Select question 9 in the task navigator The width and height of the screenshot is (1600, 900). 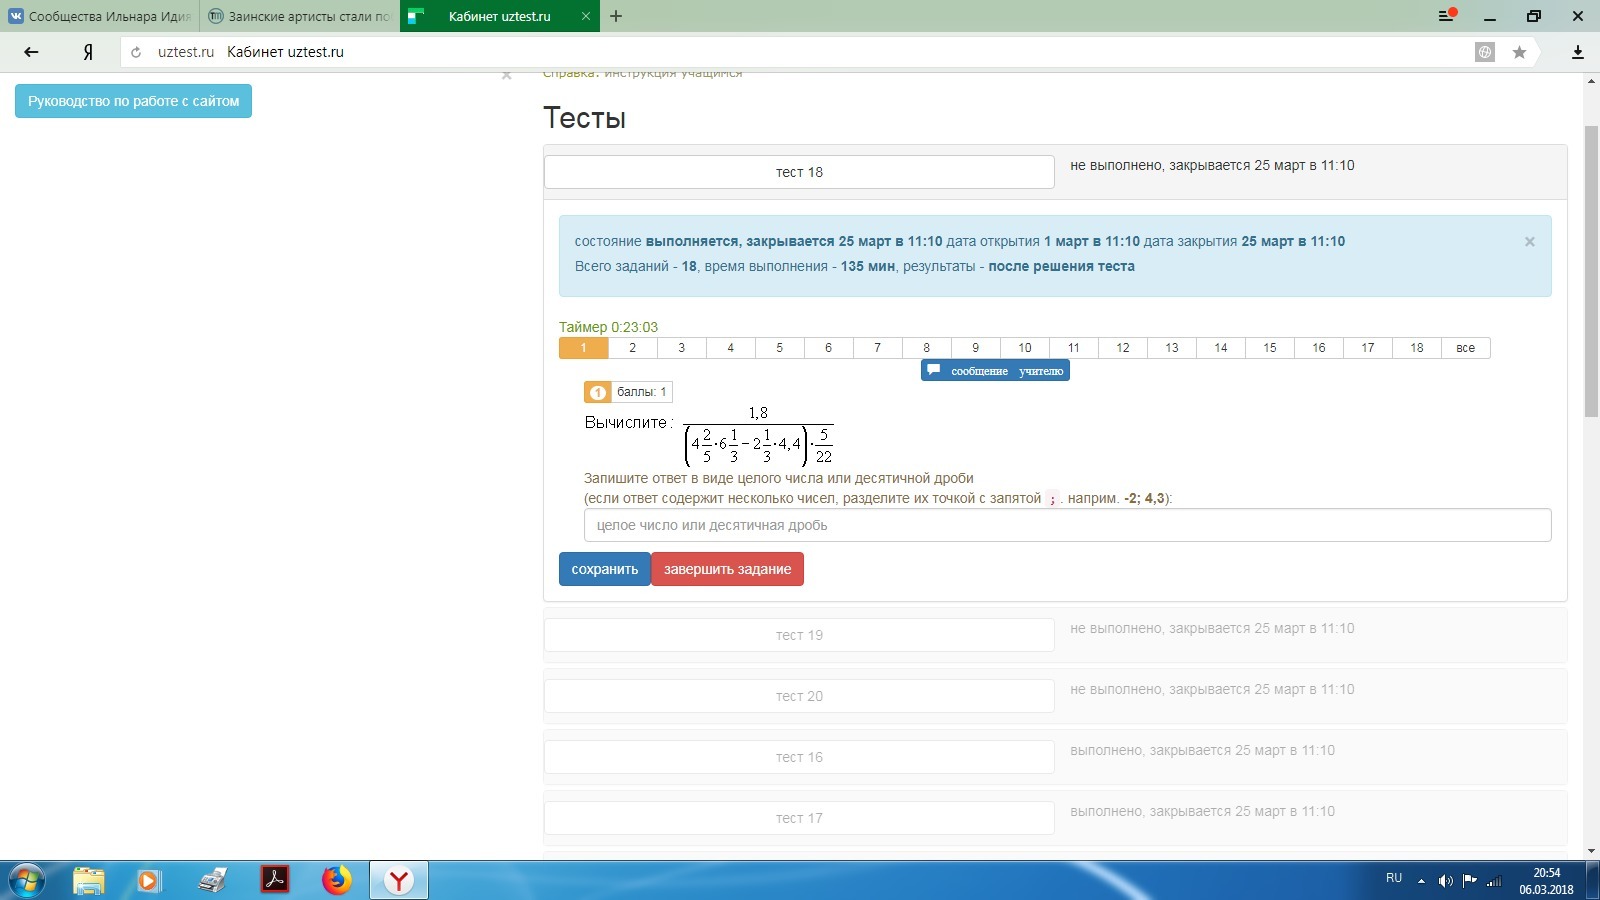975,348
